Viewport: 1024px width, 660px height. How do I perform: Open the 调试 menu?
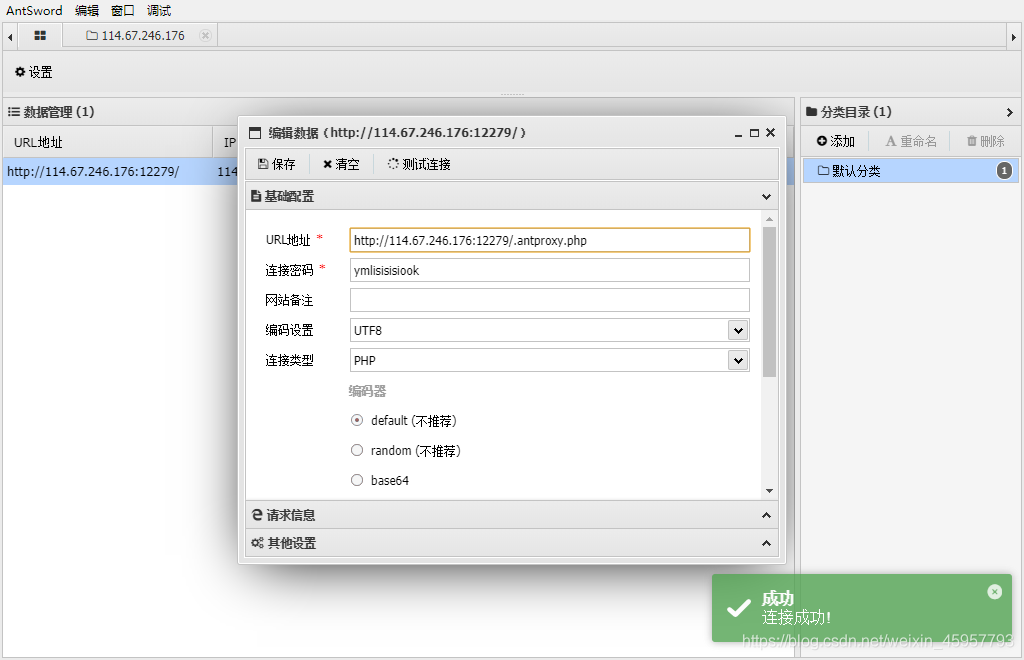(x=159, y=10)
